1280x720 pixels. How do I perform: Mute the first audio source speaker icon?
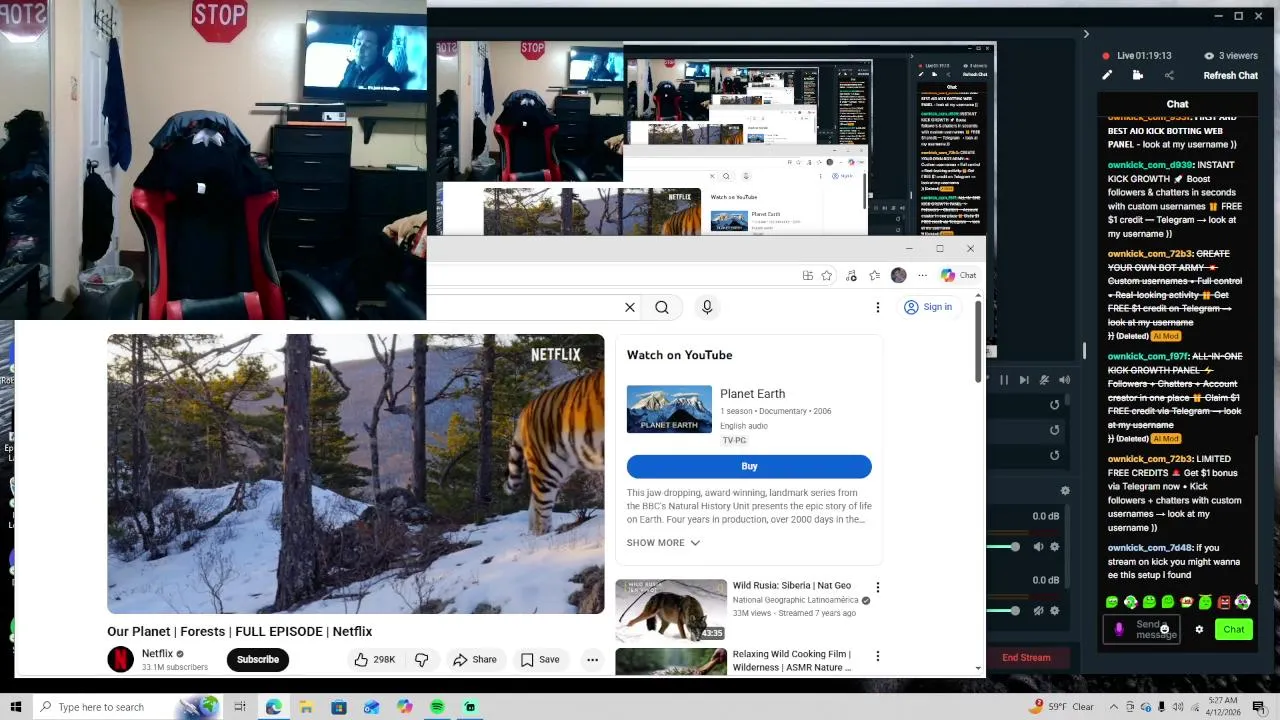pos(1038,547)
